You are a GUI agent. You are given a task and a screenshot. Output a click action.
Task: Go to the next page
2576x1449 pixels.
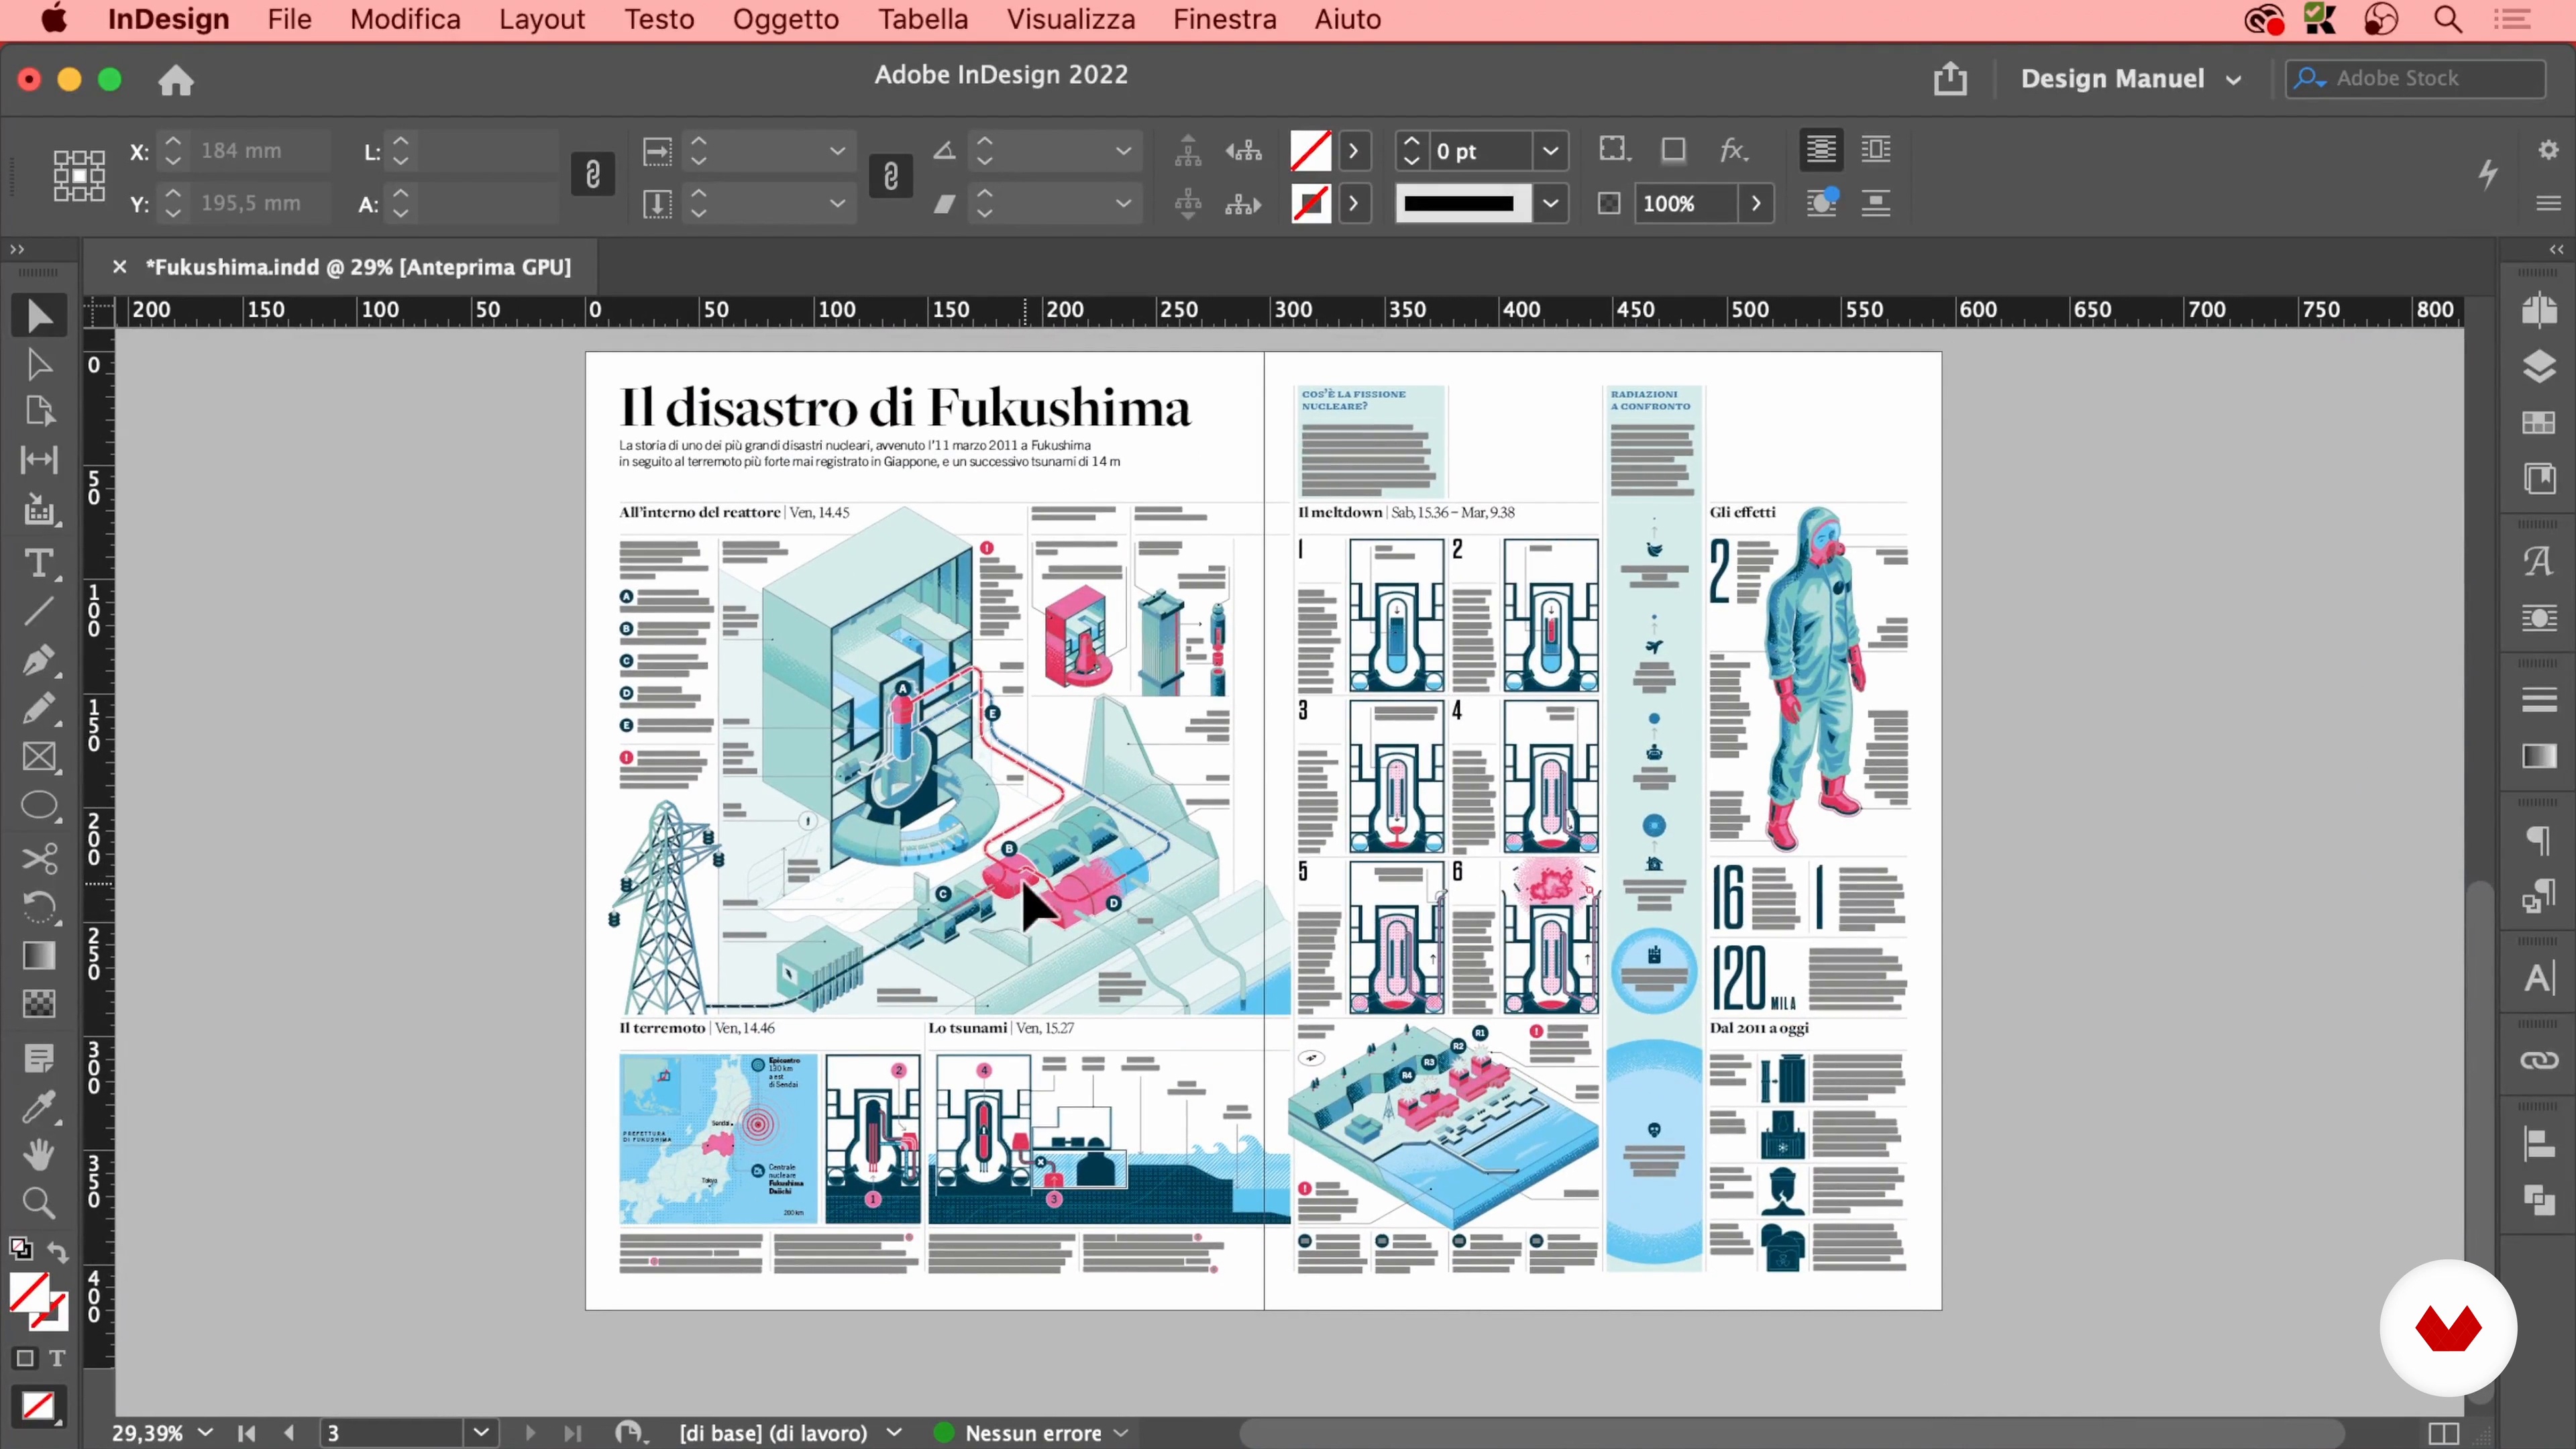pos(530,1433)
